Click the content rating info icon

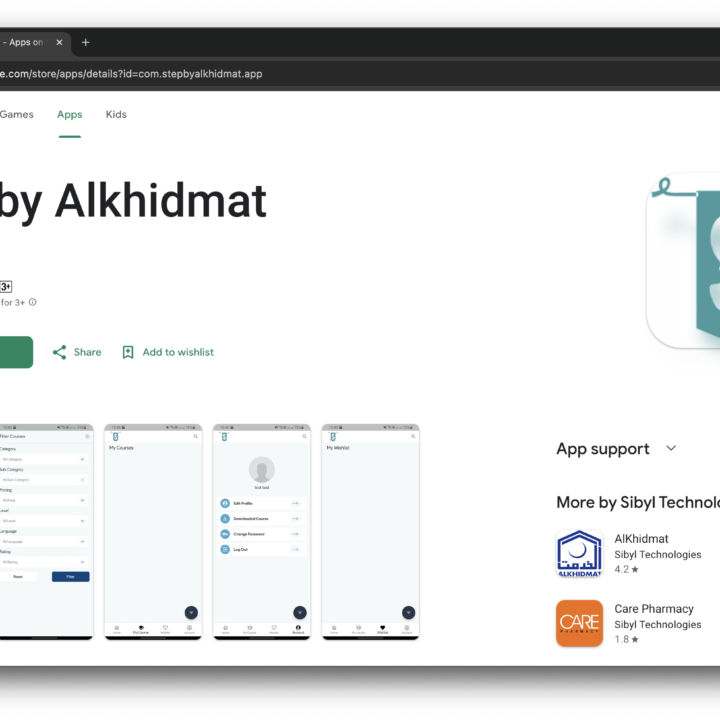[x=33, y=302]
